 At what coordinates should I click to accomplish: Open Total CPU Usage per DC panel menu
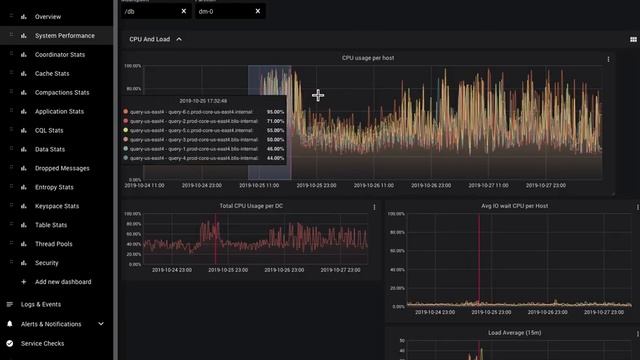[374, 207]
